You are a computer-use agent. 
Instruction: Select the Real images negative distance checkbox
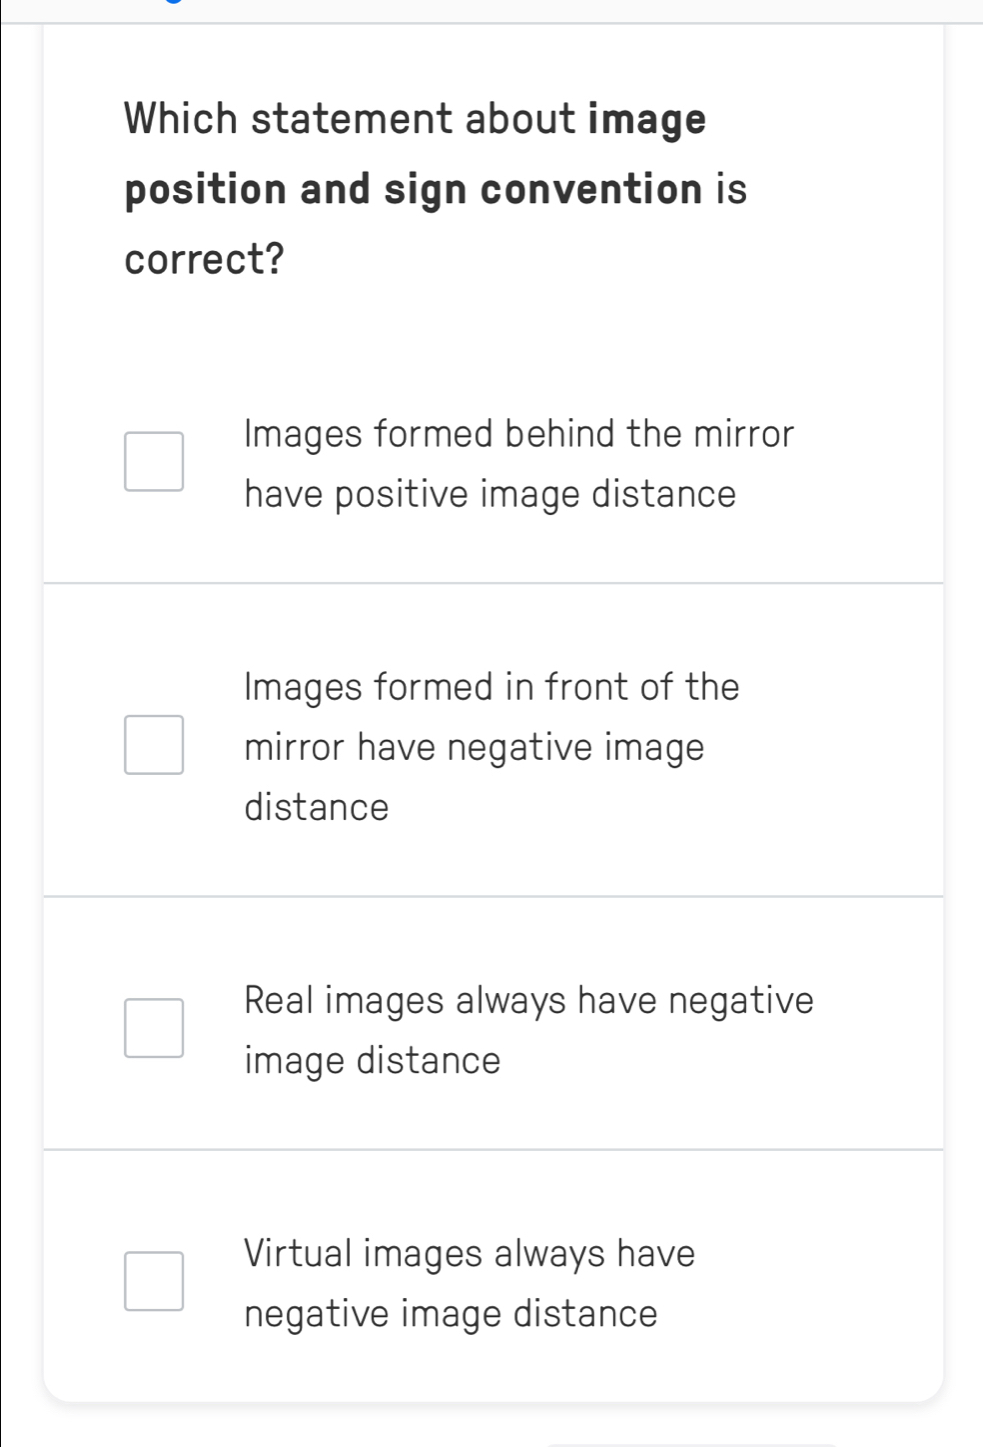[x=154, y=1028]
